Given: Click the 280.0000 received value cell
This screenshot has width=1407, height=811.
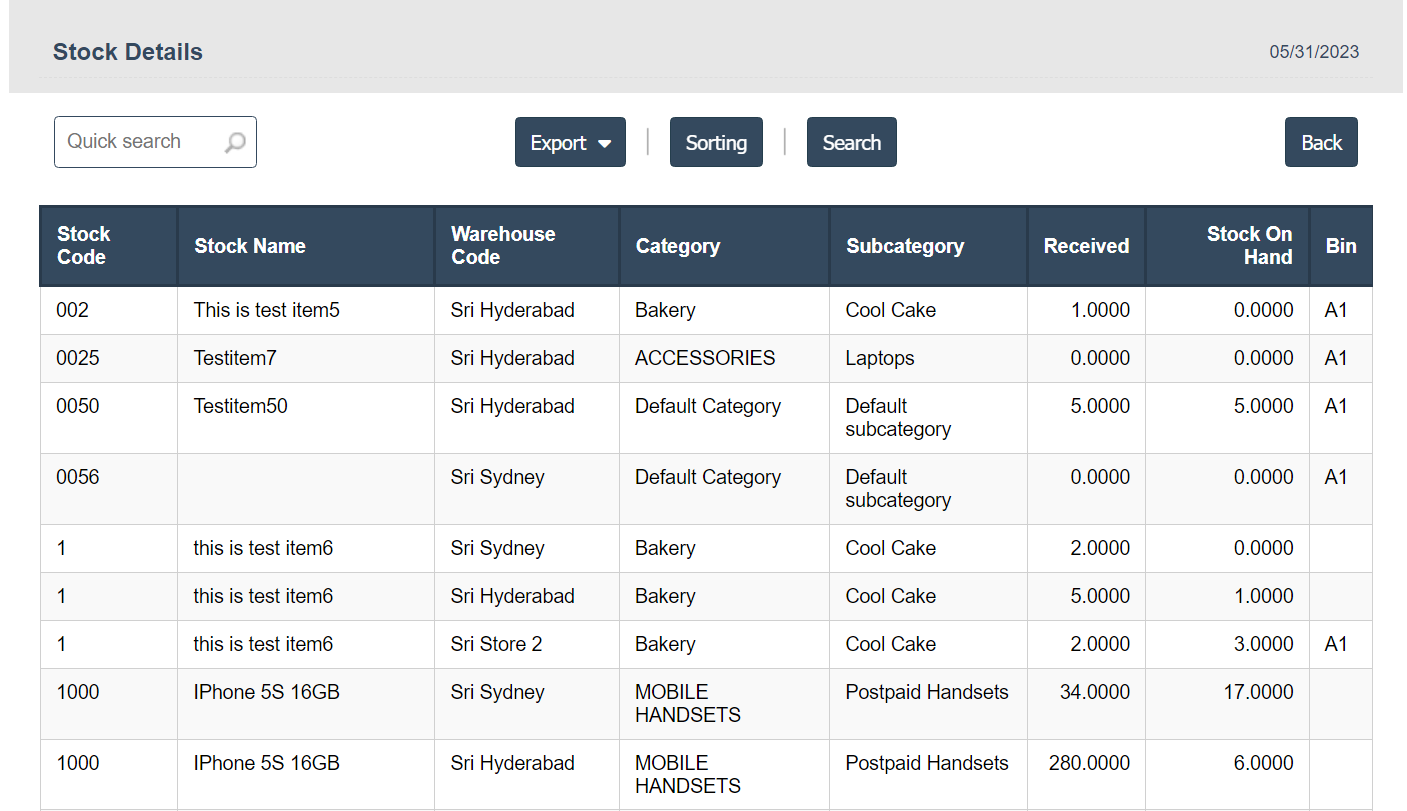Looking at the screenshot, I should point(1089,764).
